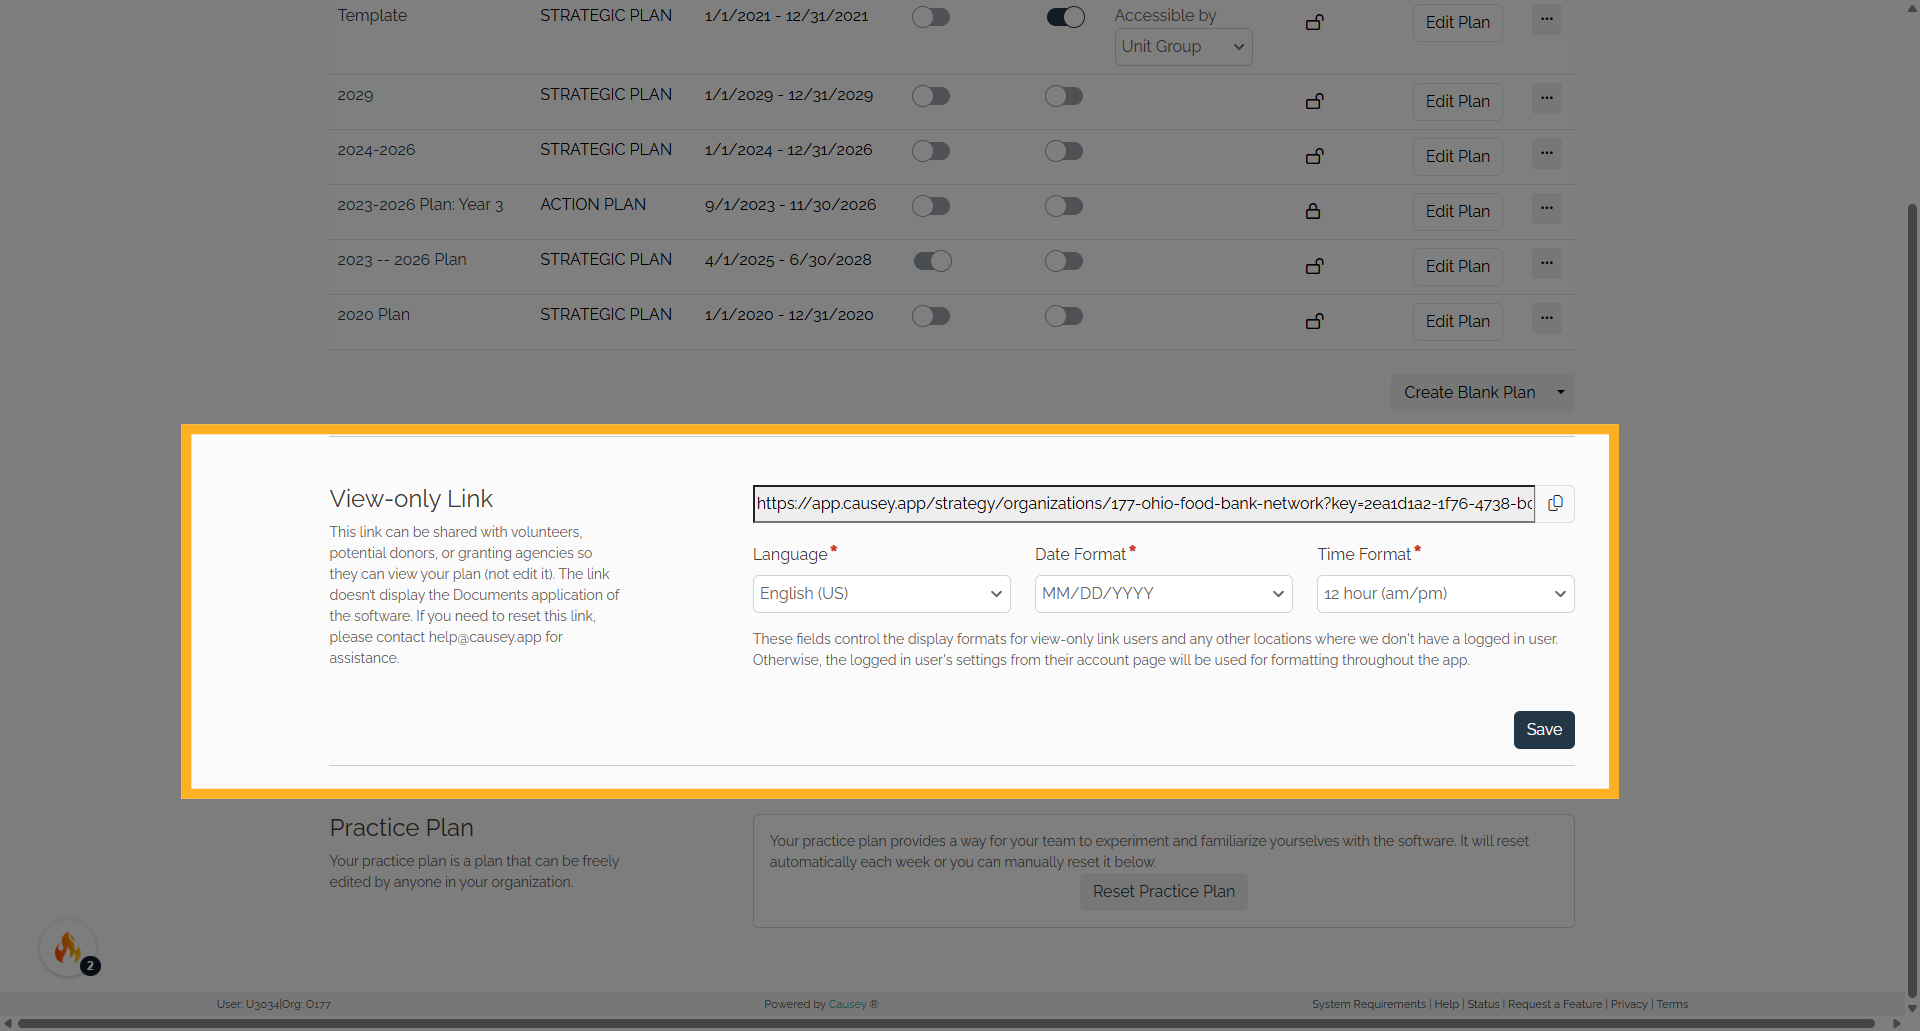Open more options for 2024-2026 plan
The image size is (1920, 1031).
tap(1546, 153)
